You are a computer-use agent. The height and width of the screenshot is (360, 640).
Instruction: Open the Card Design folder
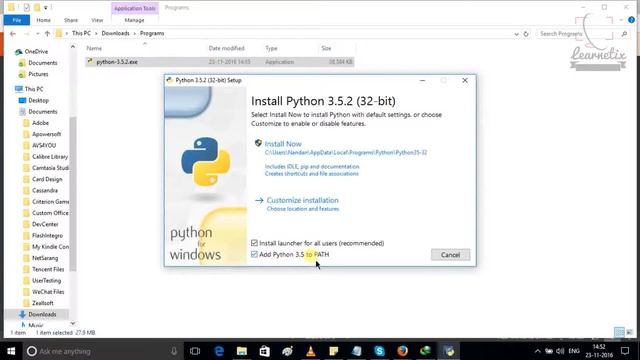[x=47, y=179]
